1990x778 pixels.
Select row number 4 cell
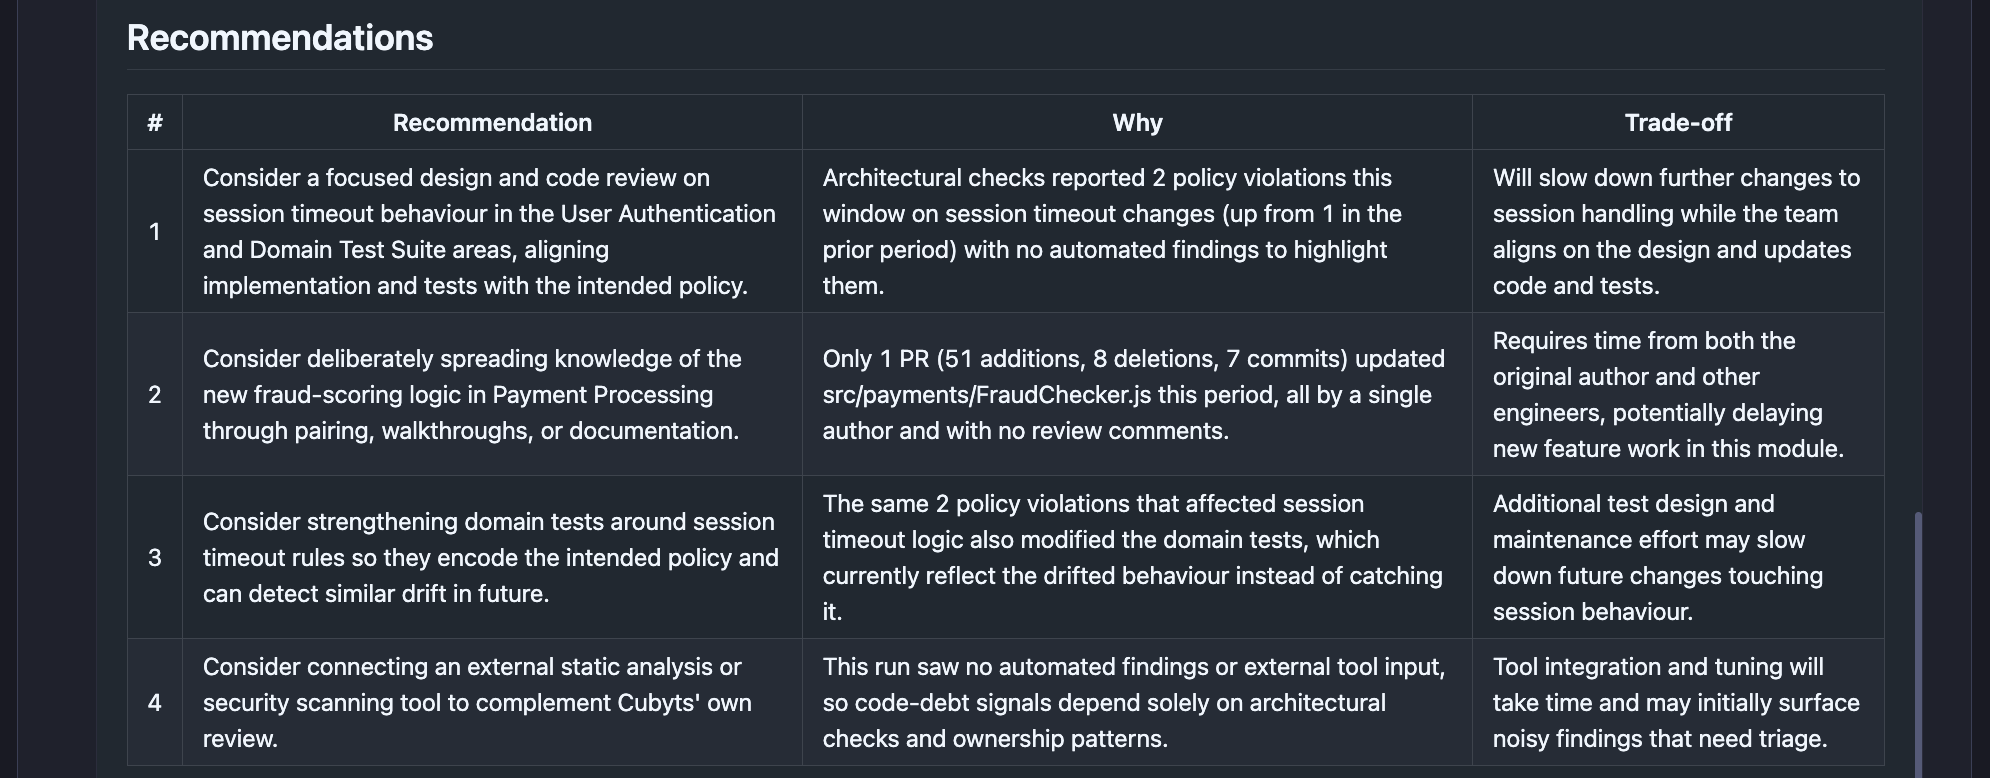(x=155, y=703)
